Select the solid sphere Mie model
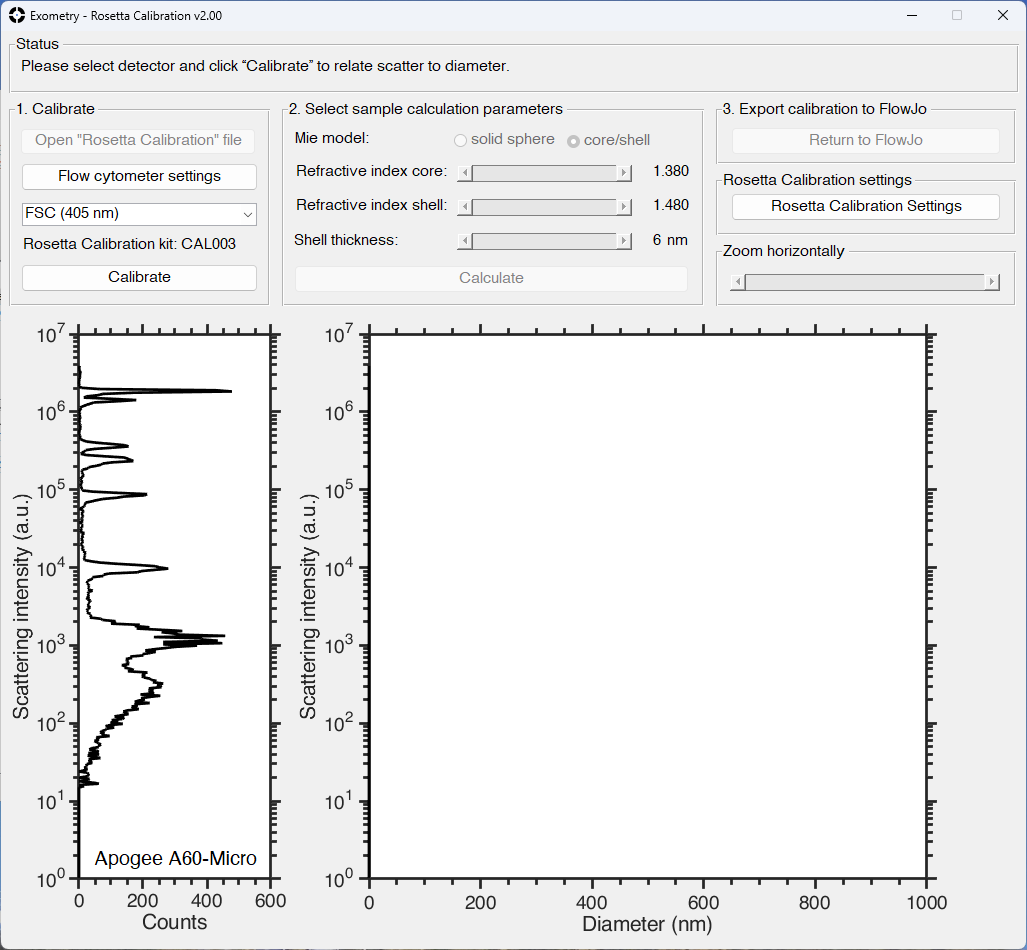This screenshot has height=950, width=1027. tap(504, 140)
